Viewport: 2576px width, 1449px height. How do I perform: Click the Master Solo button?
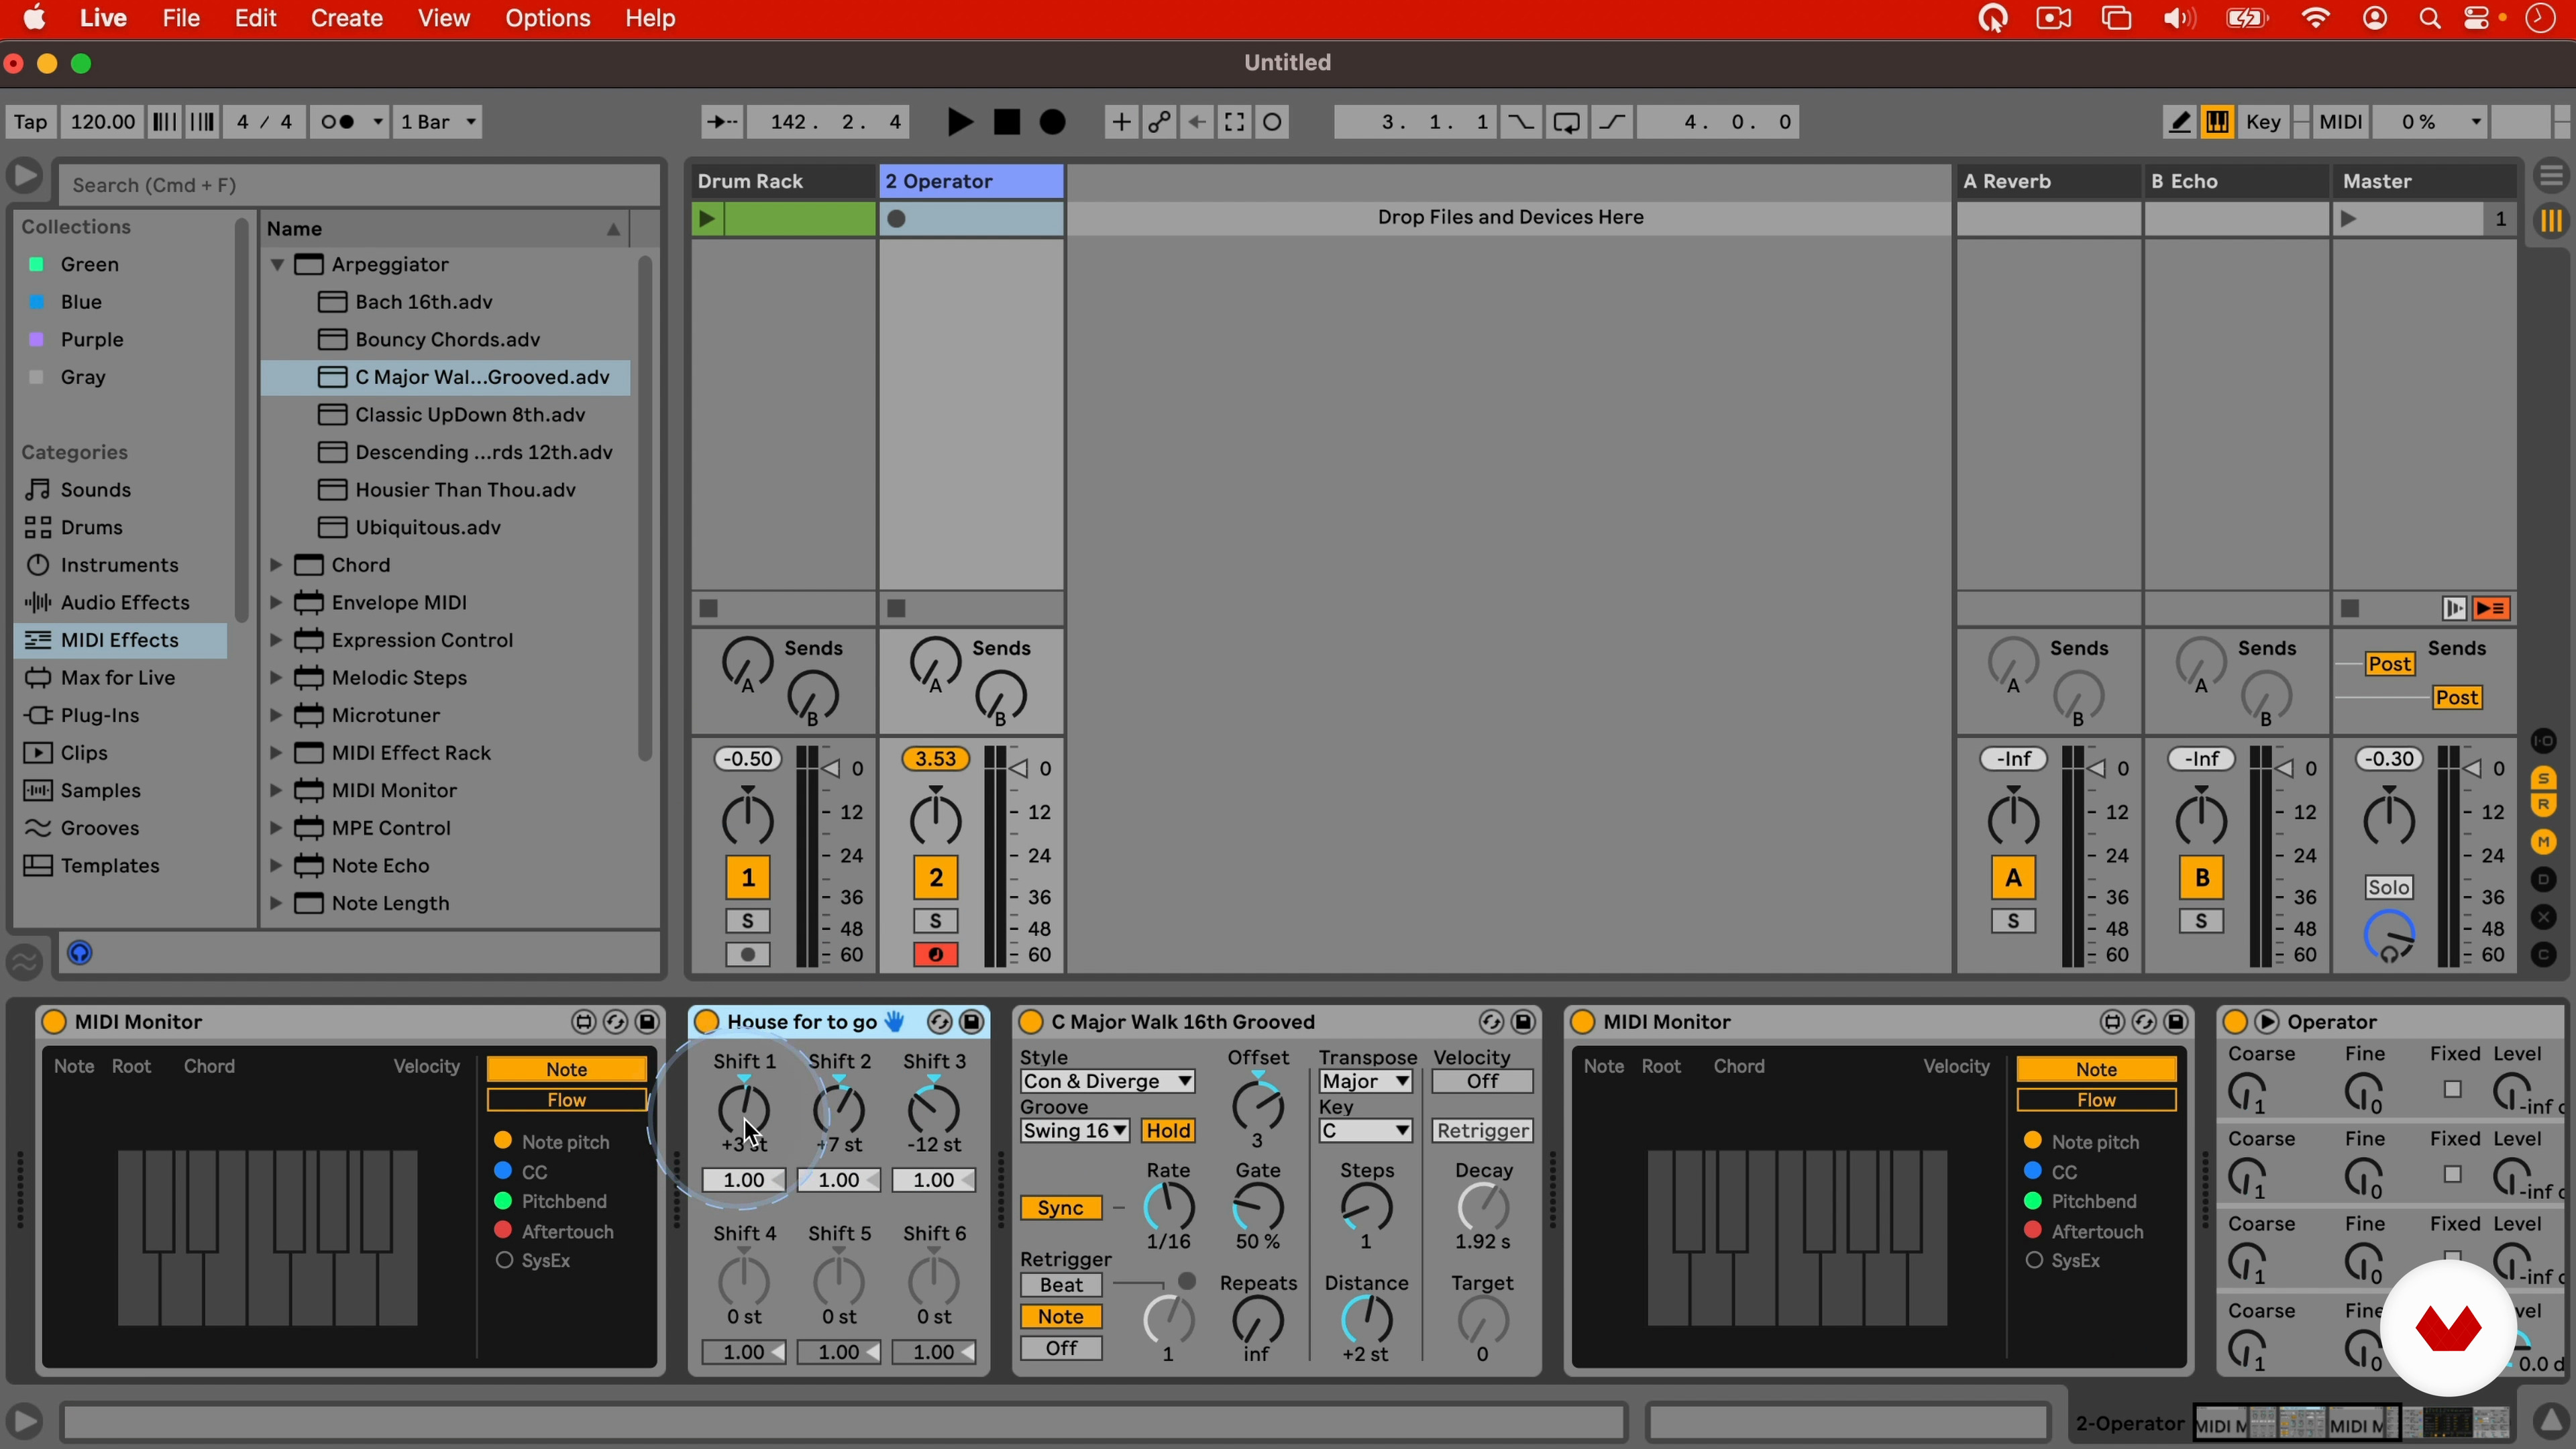point(2388,887)
